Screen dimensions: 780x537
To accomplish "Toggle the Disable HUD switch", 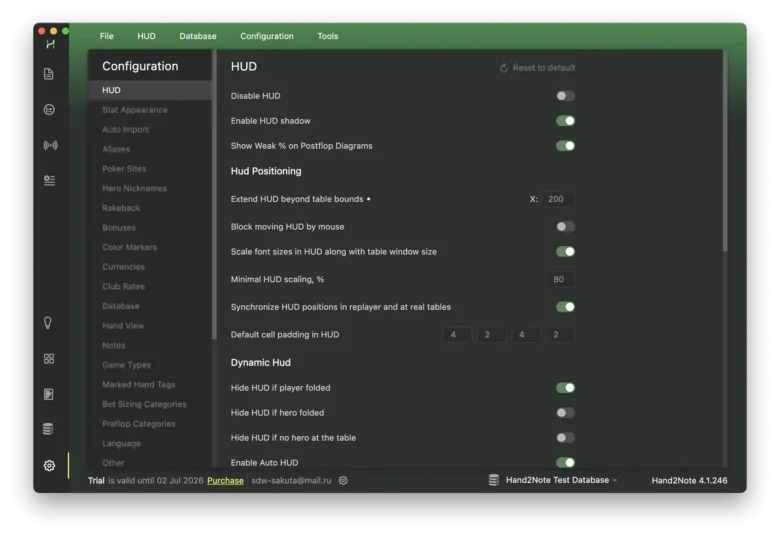I will pyautogui.click(x=565, y=95).
